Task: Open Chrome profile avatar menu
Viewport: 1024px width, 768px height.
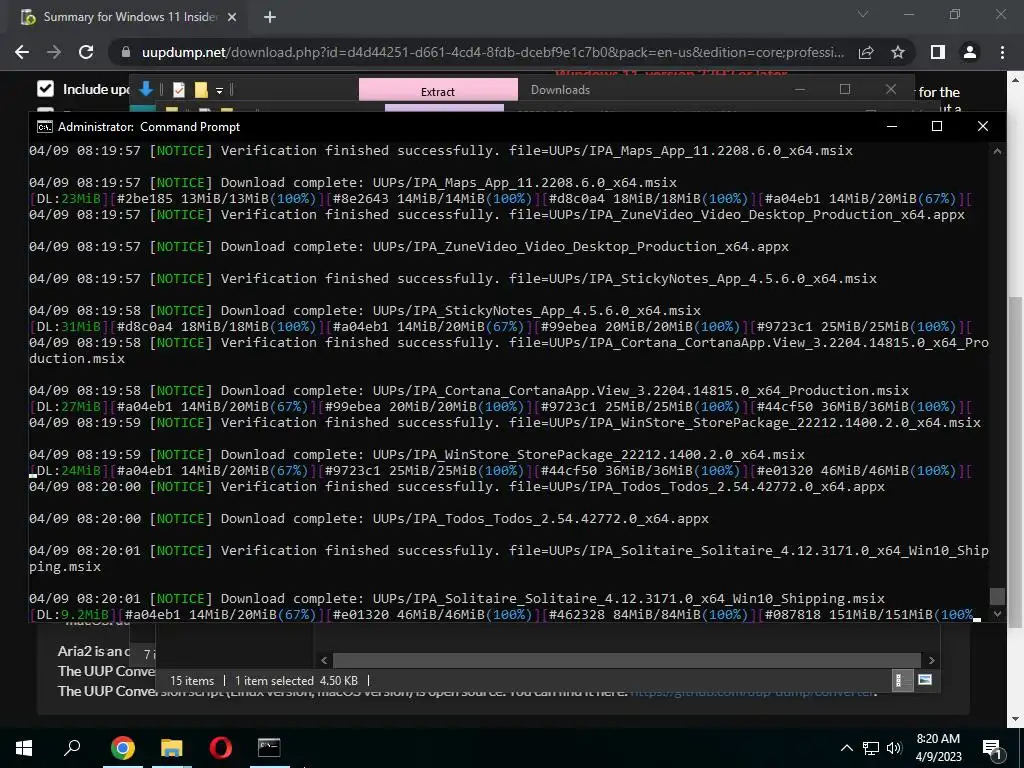Action: pos(970,52)
